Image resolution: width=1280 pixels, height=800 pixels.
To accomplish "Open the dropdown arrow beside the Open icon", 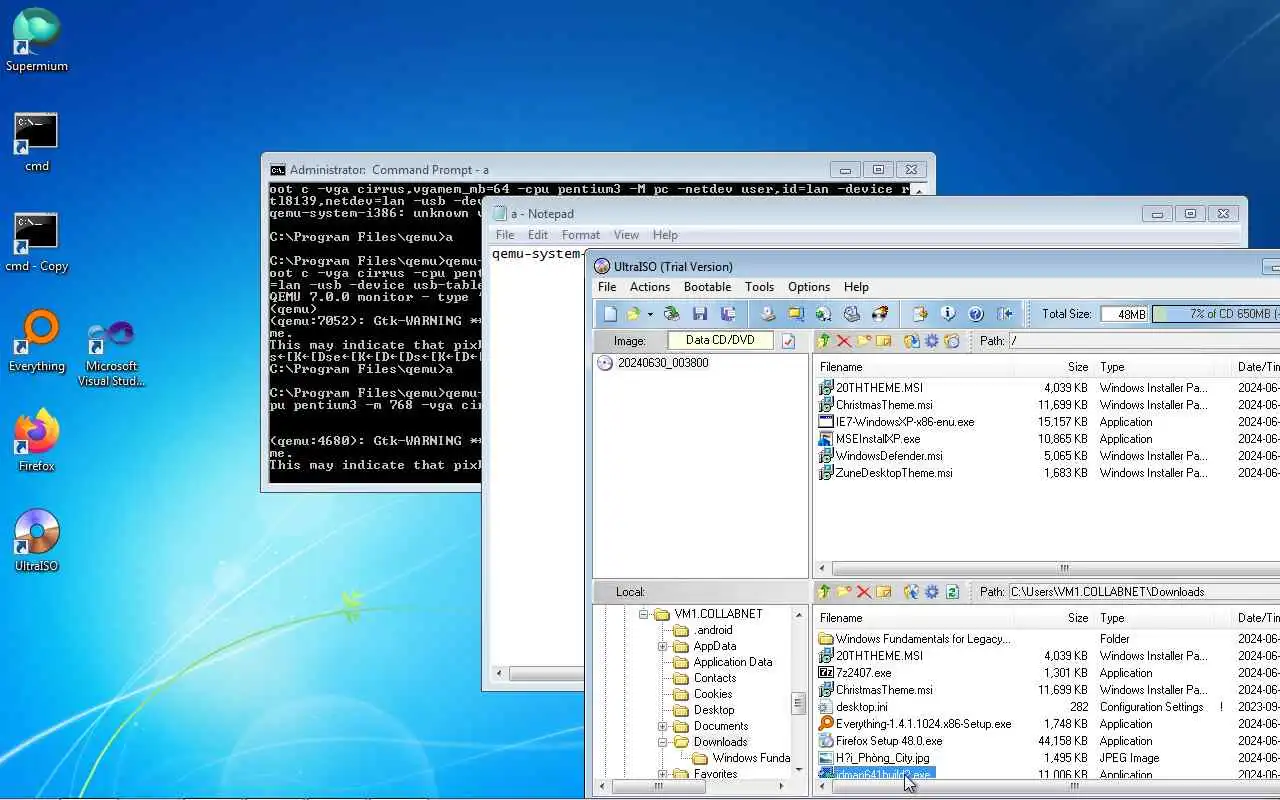I will click(x=650, y=314).
